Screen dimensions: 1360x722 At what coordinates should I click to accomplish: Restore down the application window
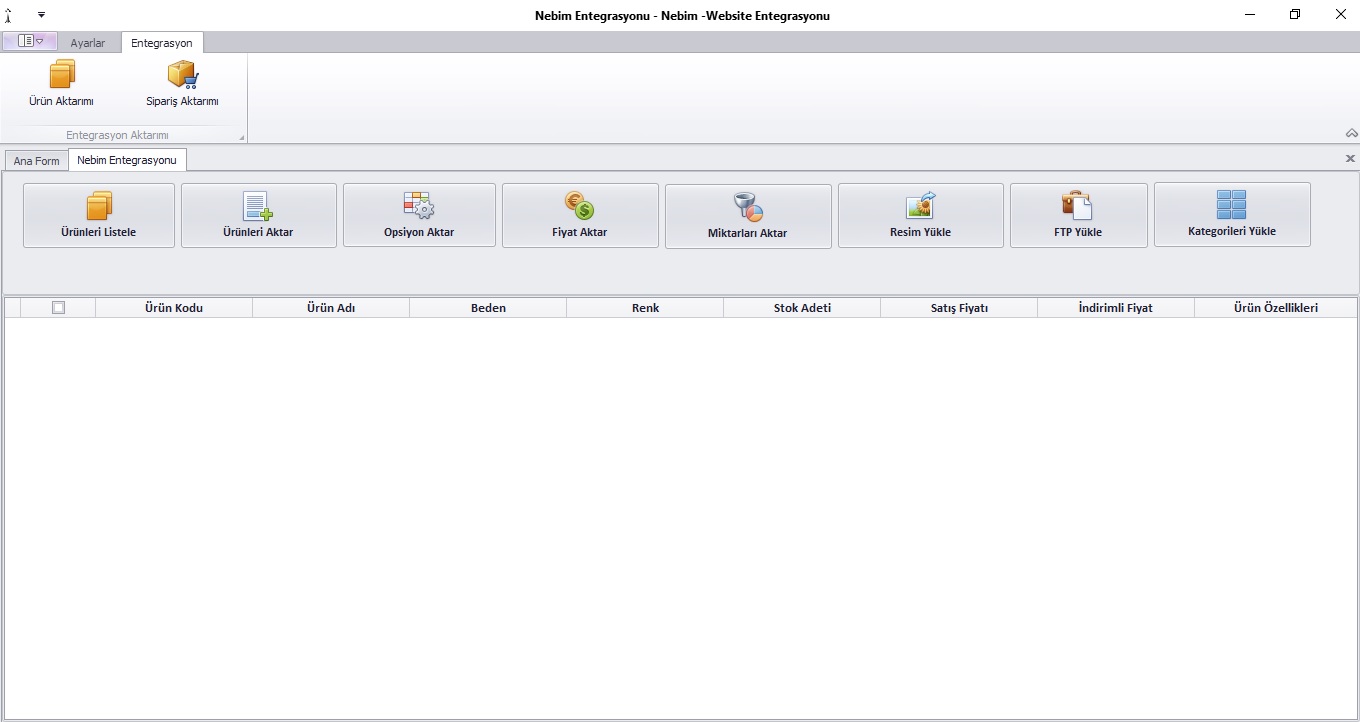point(1296,15)
